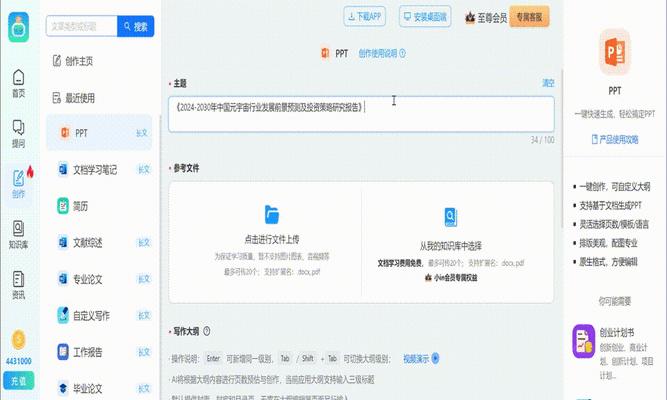This screenshot has width=667, height=400.
Task: Click the 专属客服 button
Action: point(529,17)
